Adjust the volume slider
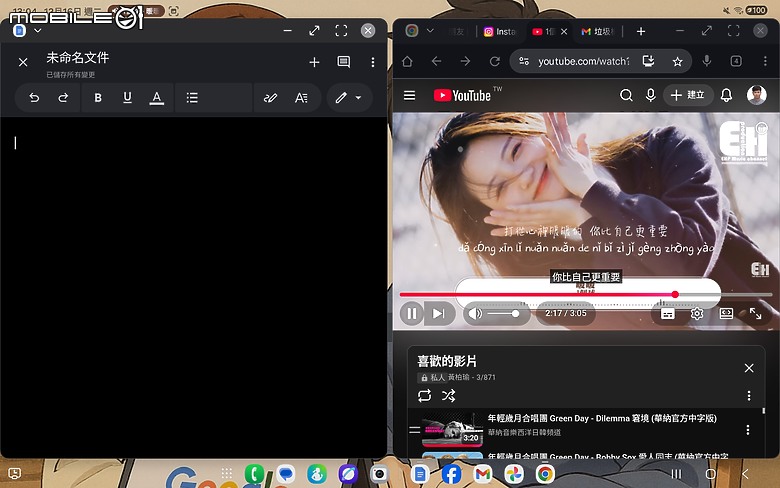The width and height of the screenshot is (780, 488). click(x=503, y=313)
